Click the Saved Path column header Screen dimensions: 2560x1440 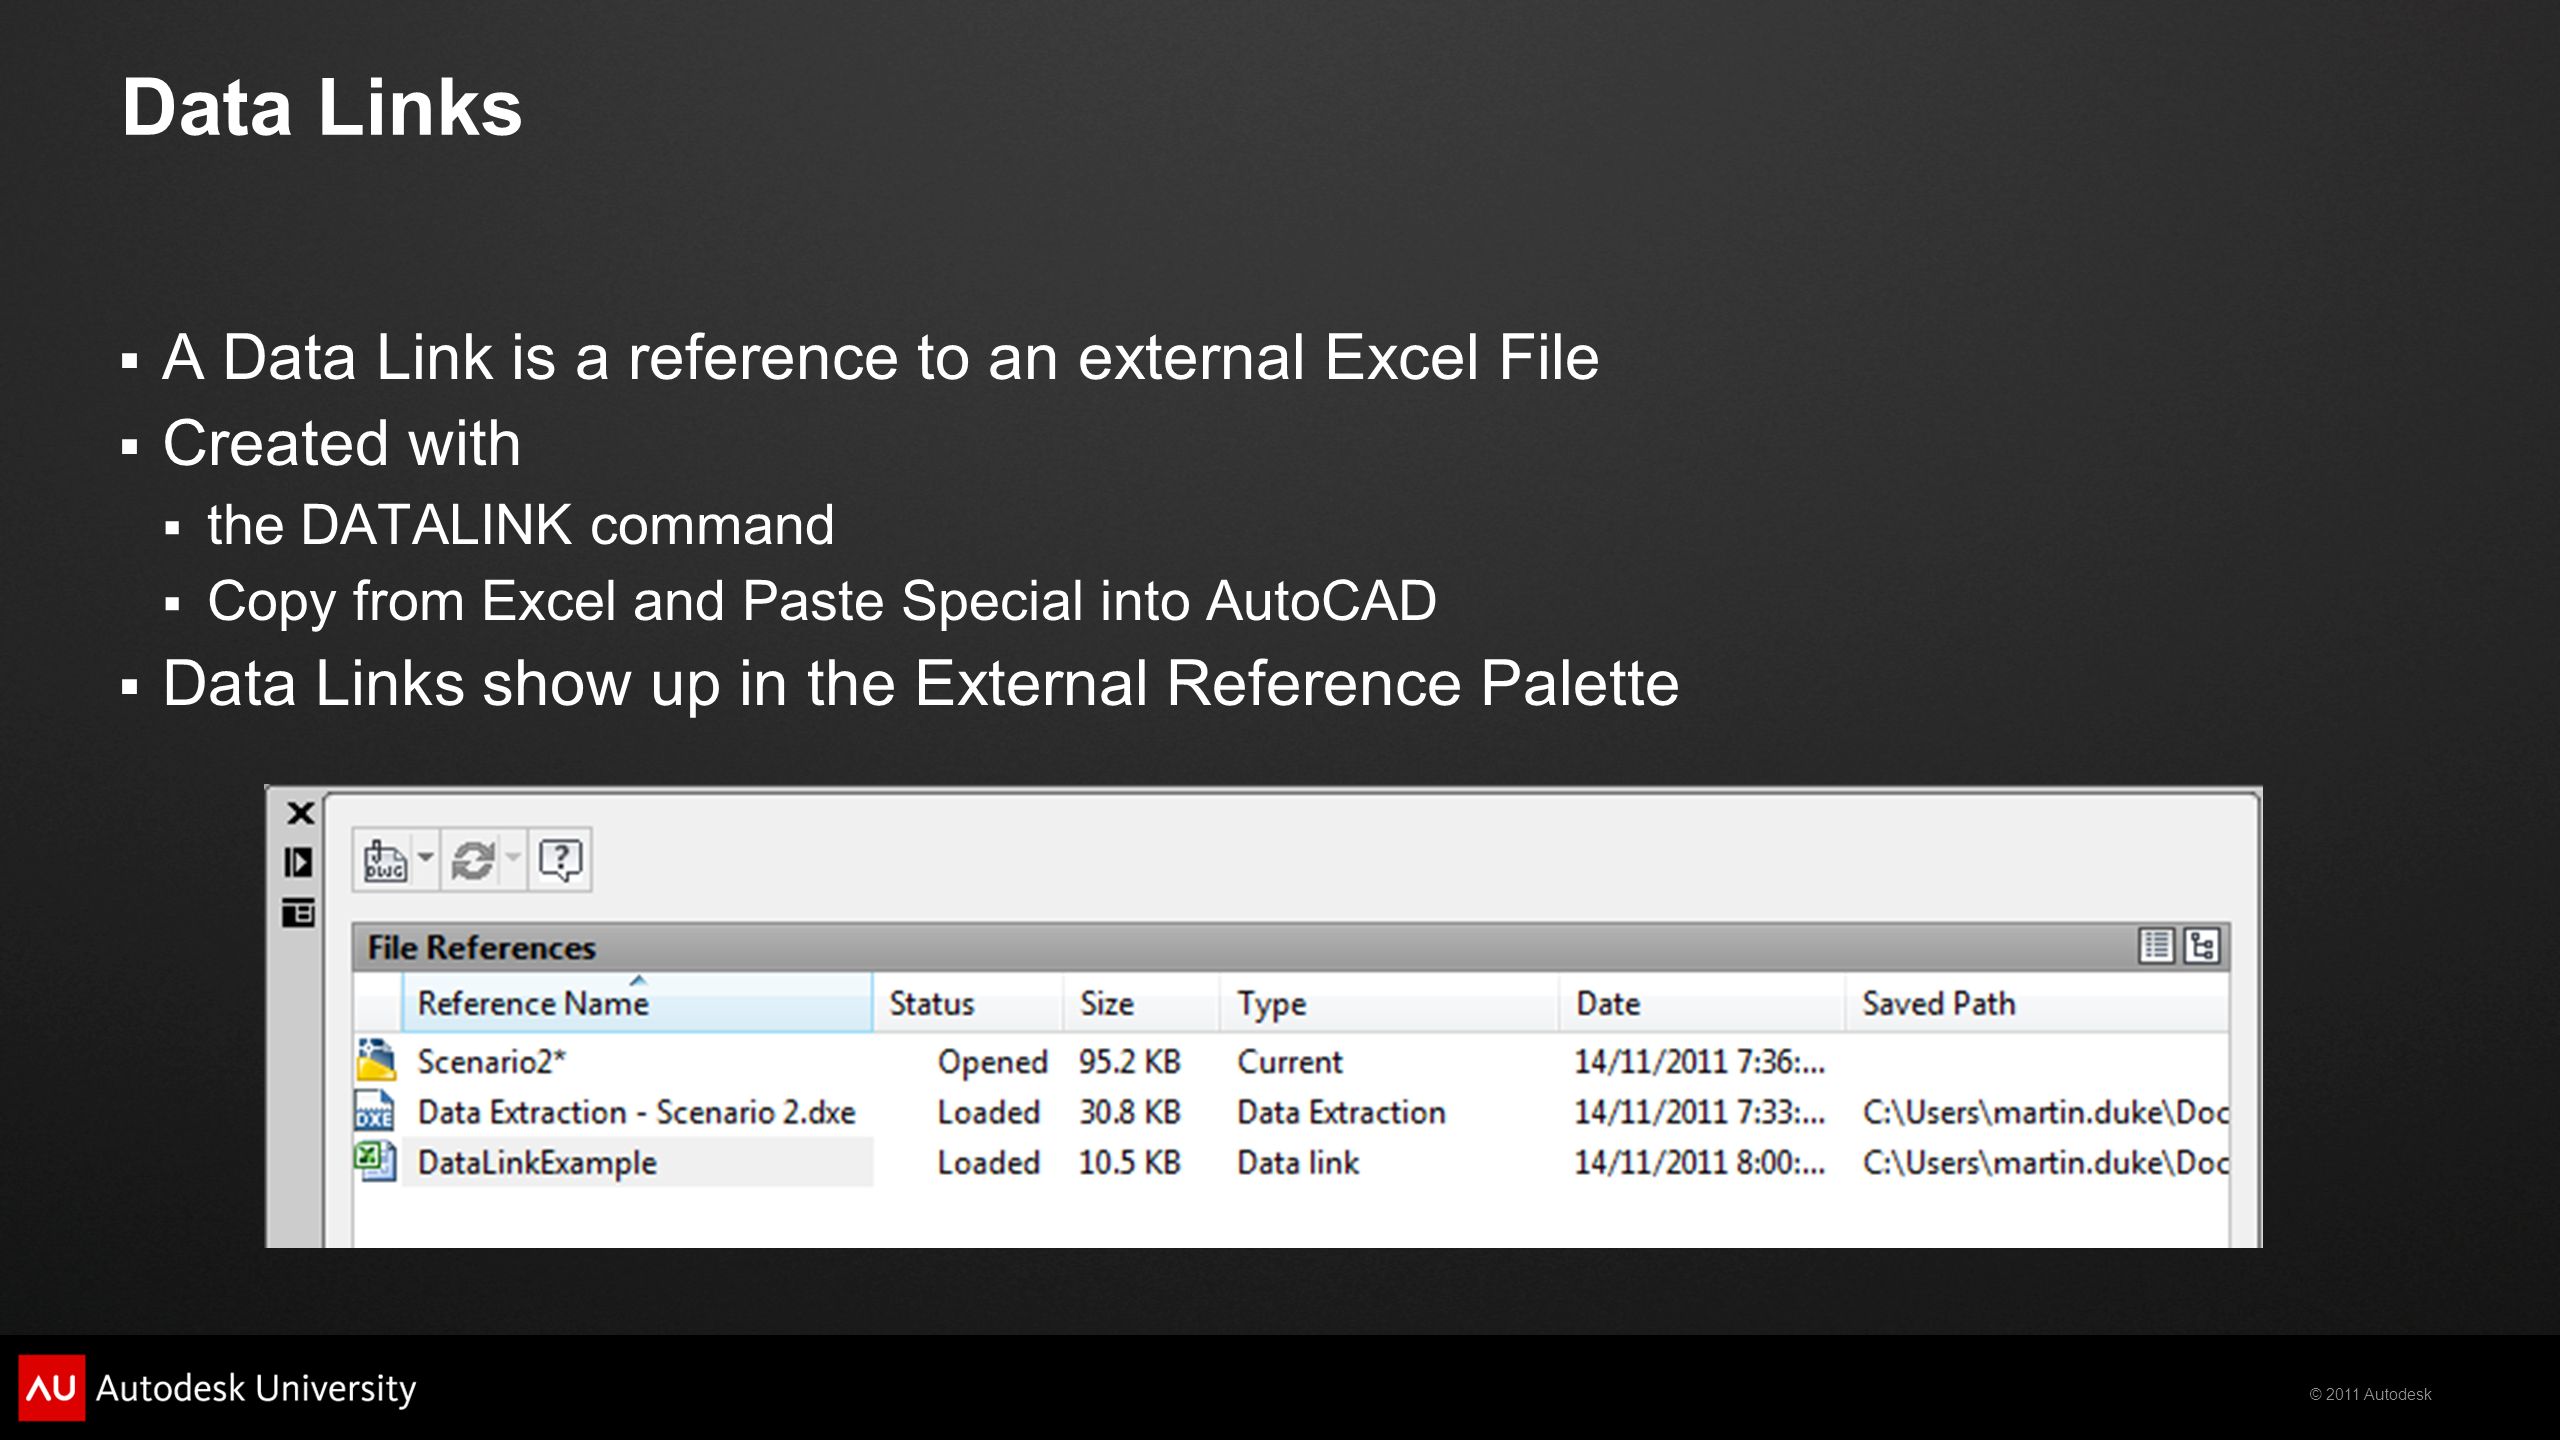tap(2038, 1003)
